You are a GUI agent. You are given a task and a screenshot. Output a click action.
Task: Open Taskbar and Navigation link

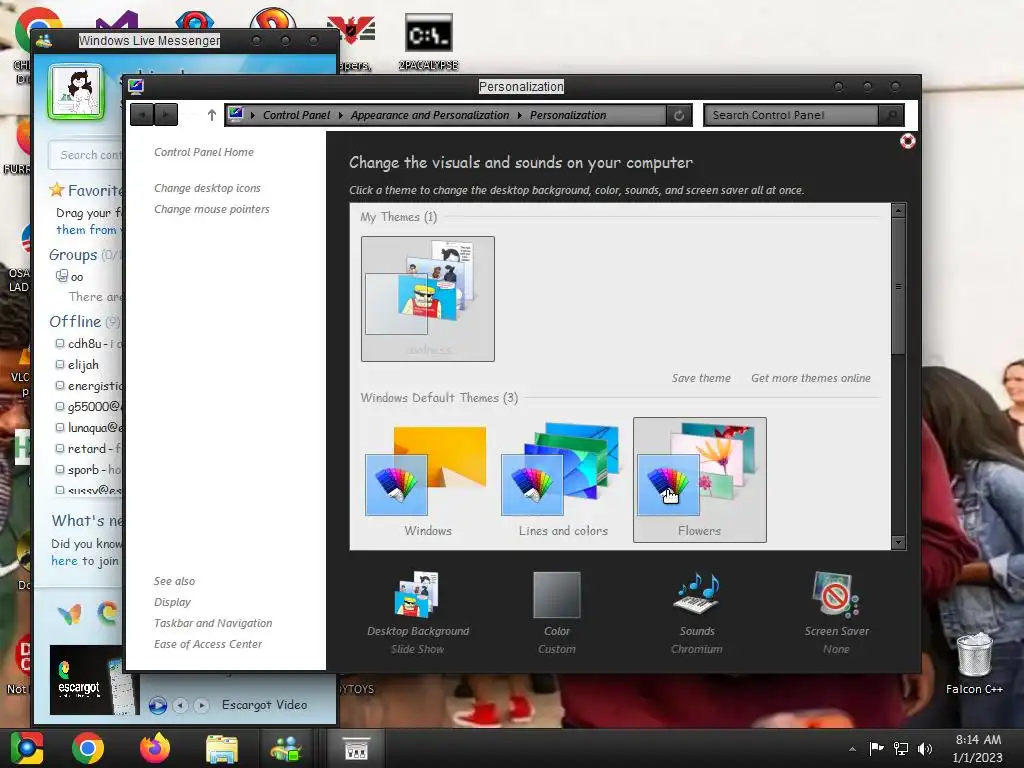[x=213, y=623]
